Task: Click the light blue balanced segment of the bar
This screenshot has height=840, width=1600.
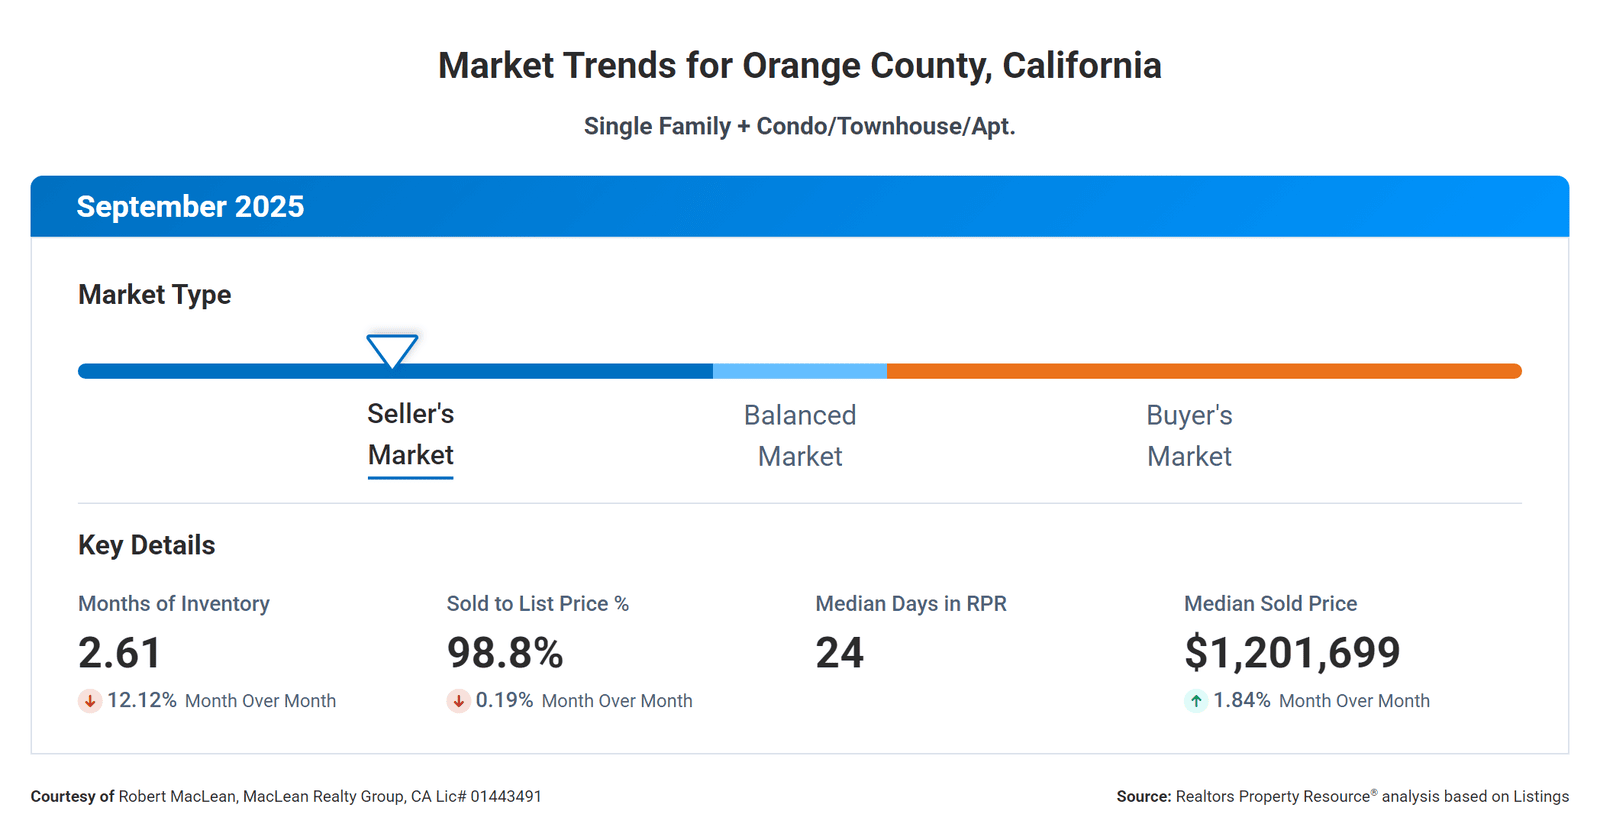Action: point(800,371)
